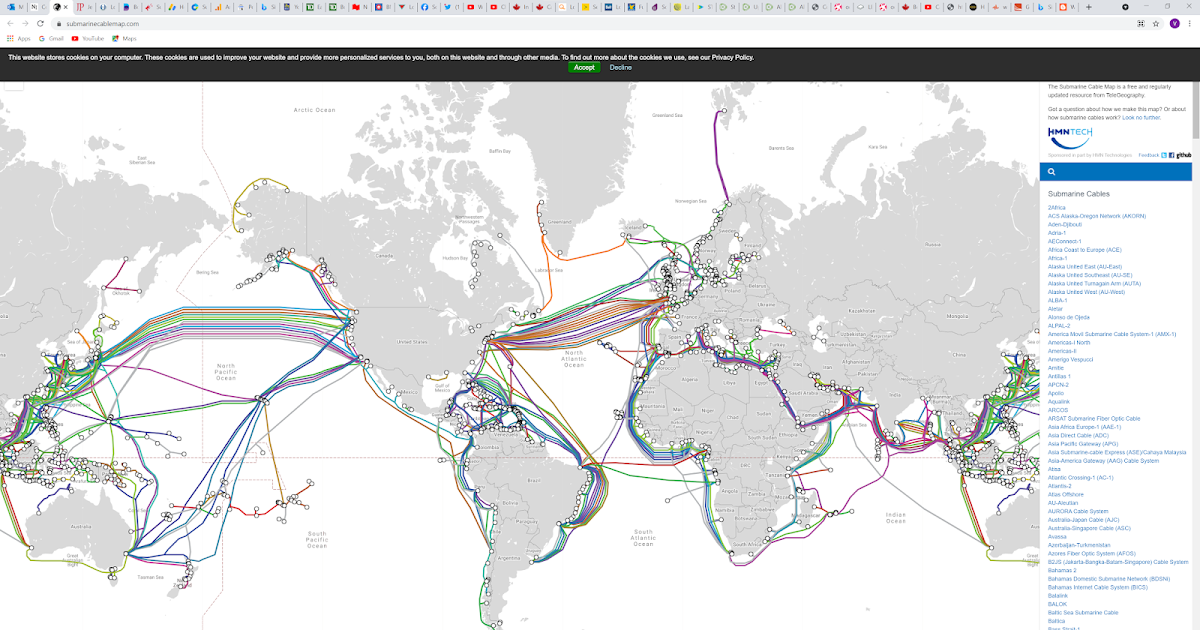
Task: Open the Chrome three-dot menu
Action: click(1188, 22)
